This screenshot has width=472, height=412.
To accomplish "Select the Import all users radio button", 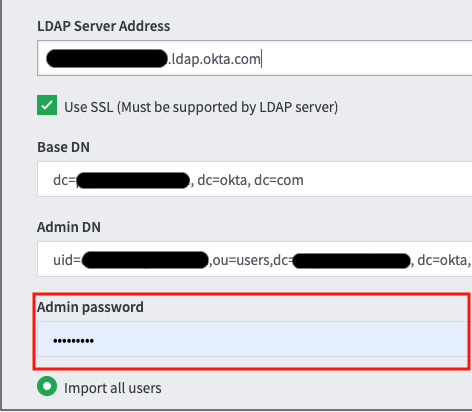I will coord(47,386).
